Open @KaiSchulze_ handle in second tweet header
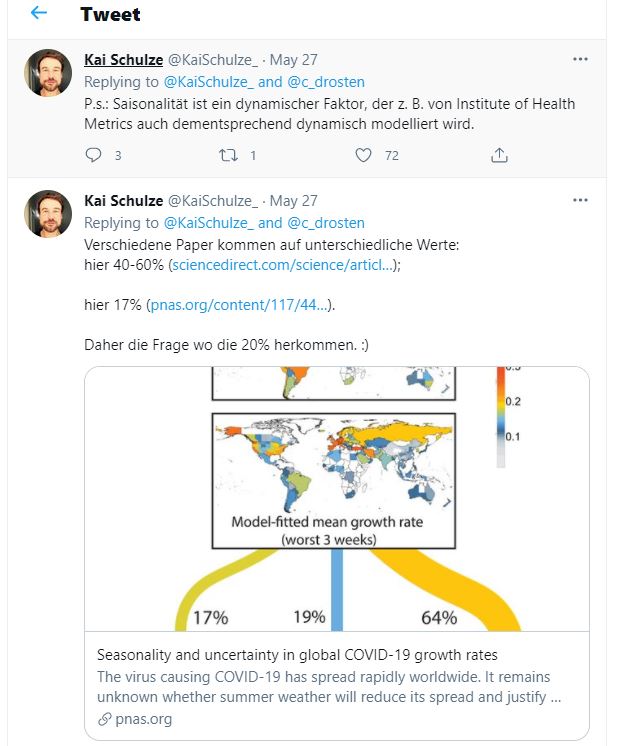Image resolution: width=623 pixels, height=746 pixels. pos(213,201)
